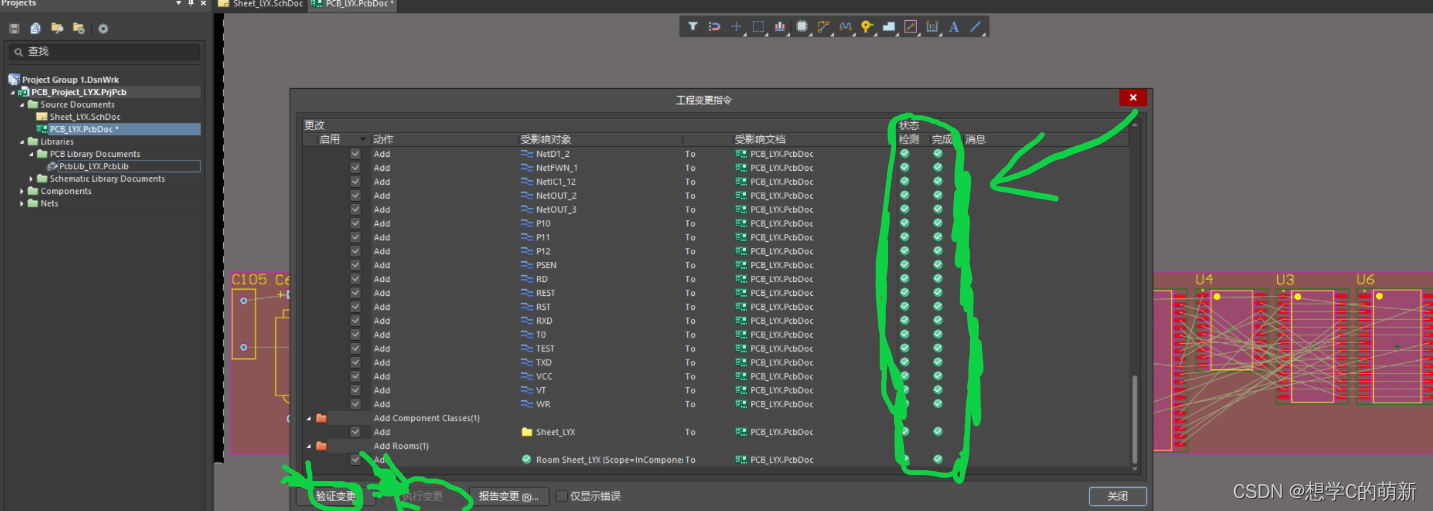Click the 关闭 button
The width and height of the screenshot is (1433, 511).
(x=1117, y=496)
